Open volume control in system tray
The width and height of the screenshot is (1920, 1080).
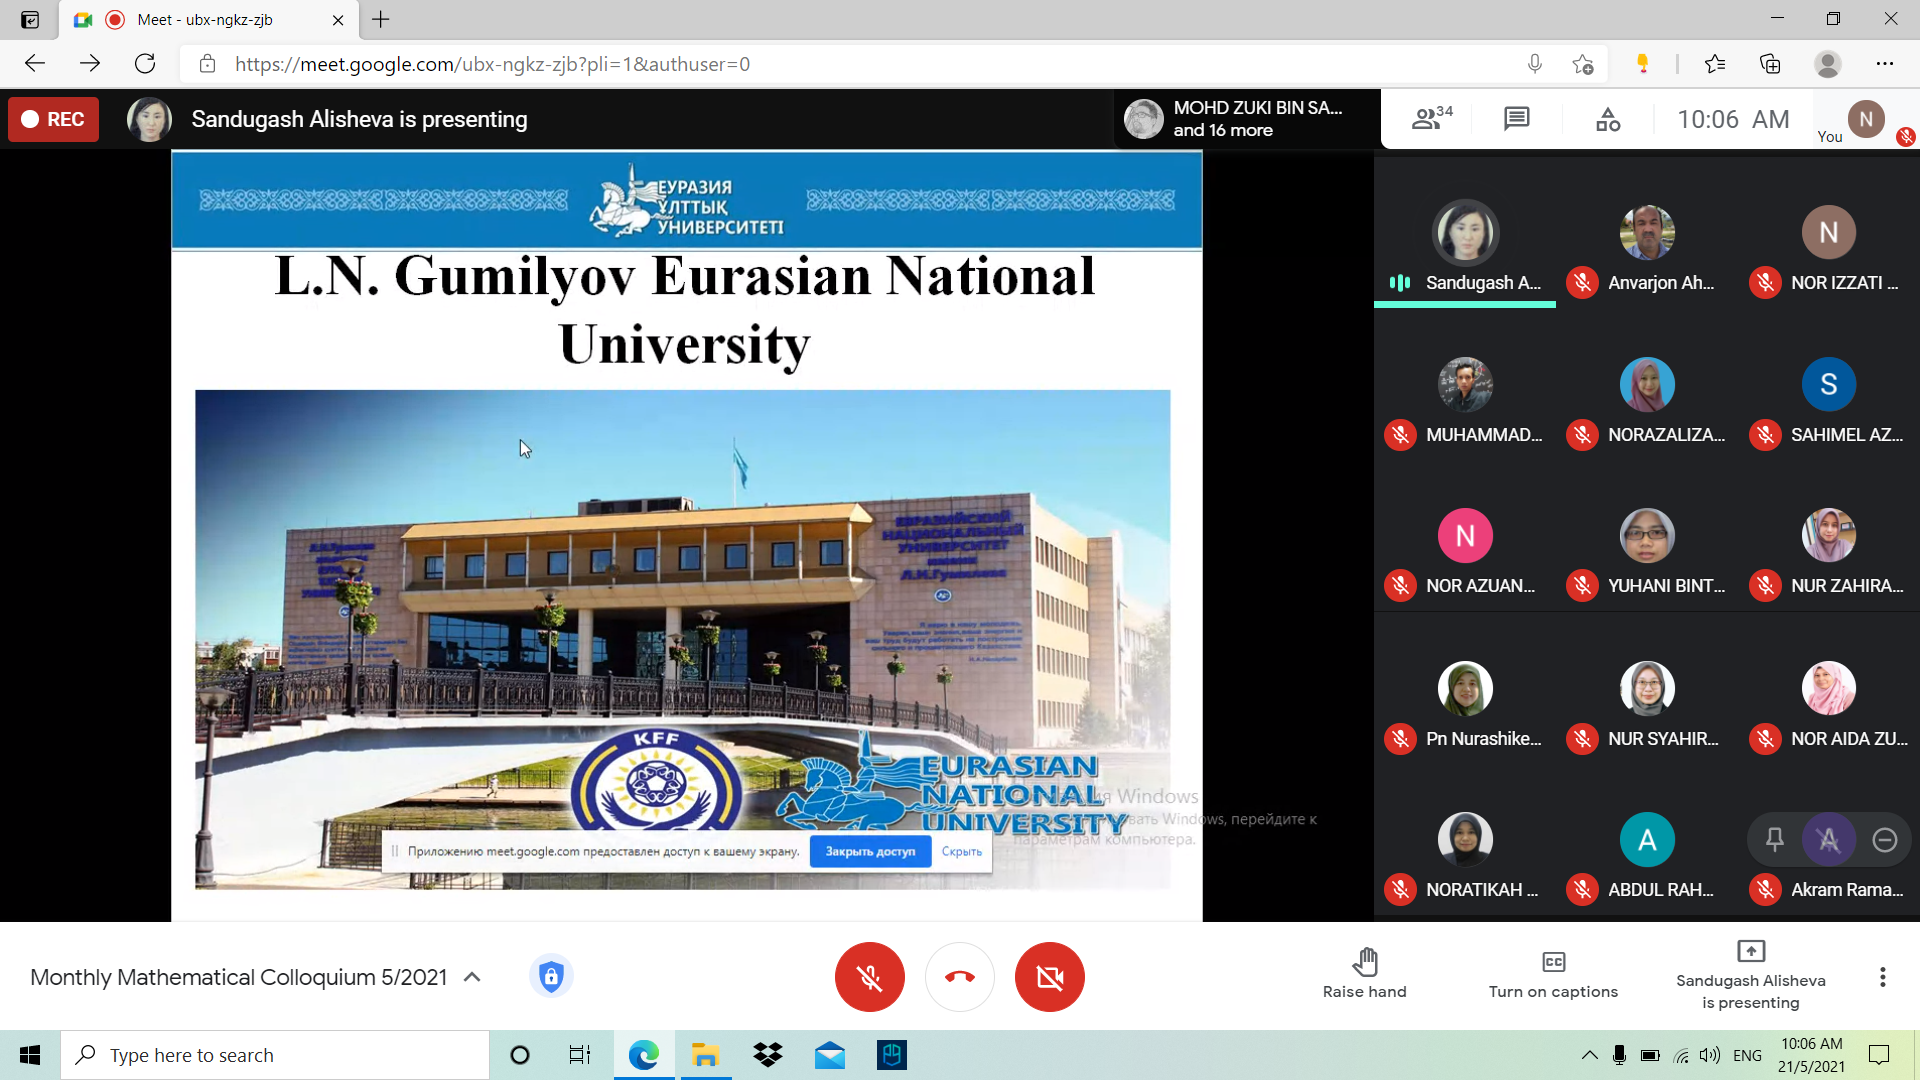pyautogui.click(x=1710, y=1055)
